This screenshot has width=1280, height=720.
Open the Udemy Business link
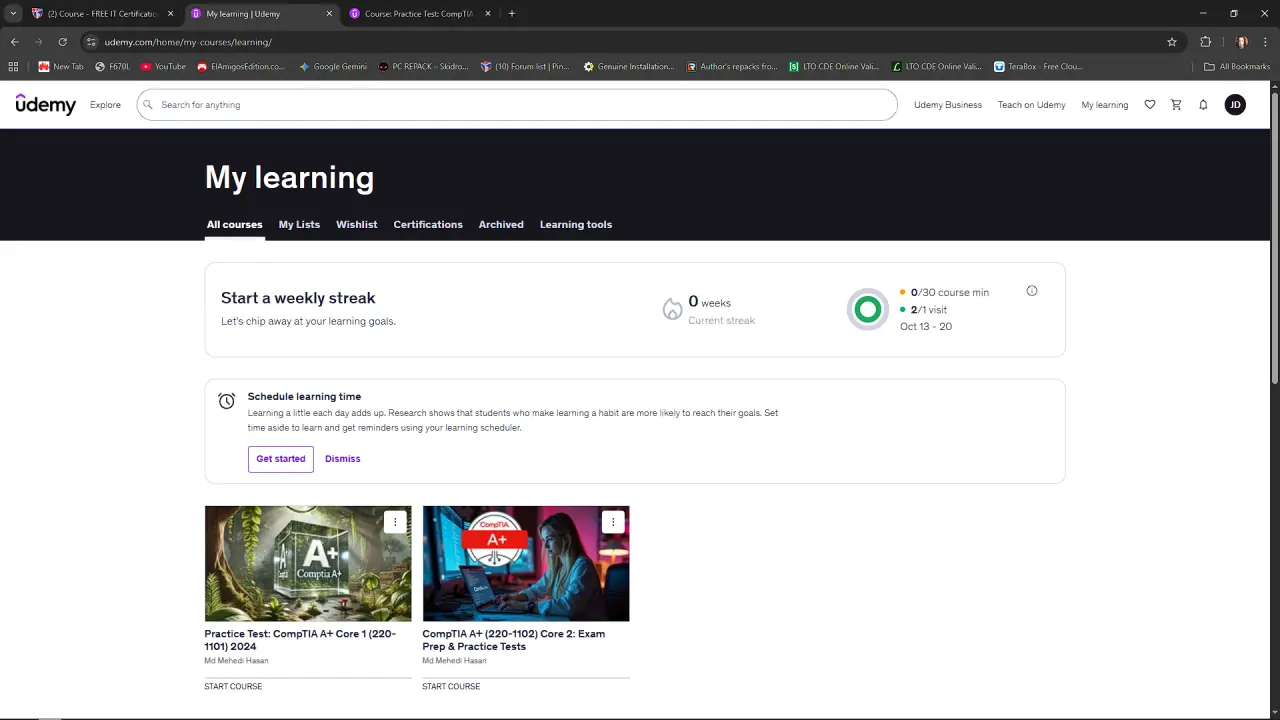coord(948,105)
